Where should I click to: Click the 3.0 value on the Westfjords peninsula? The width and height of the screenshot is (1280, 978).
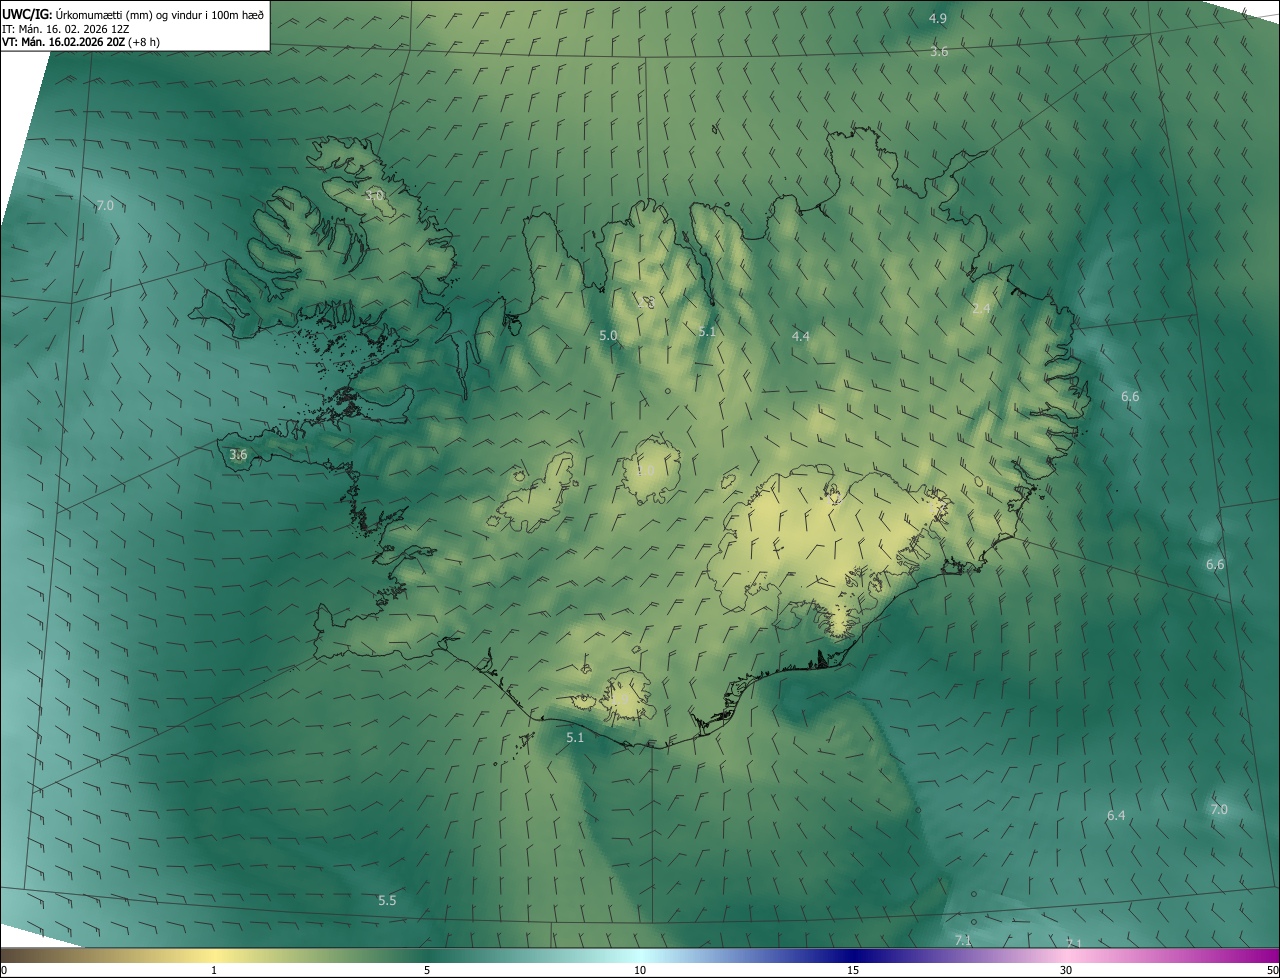click(x=374, y=196)
